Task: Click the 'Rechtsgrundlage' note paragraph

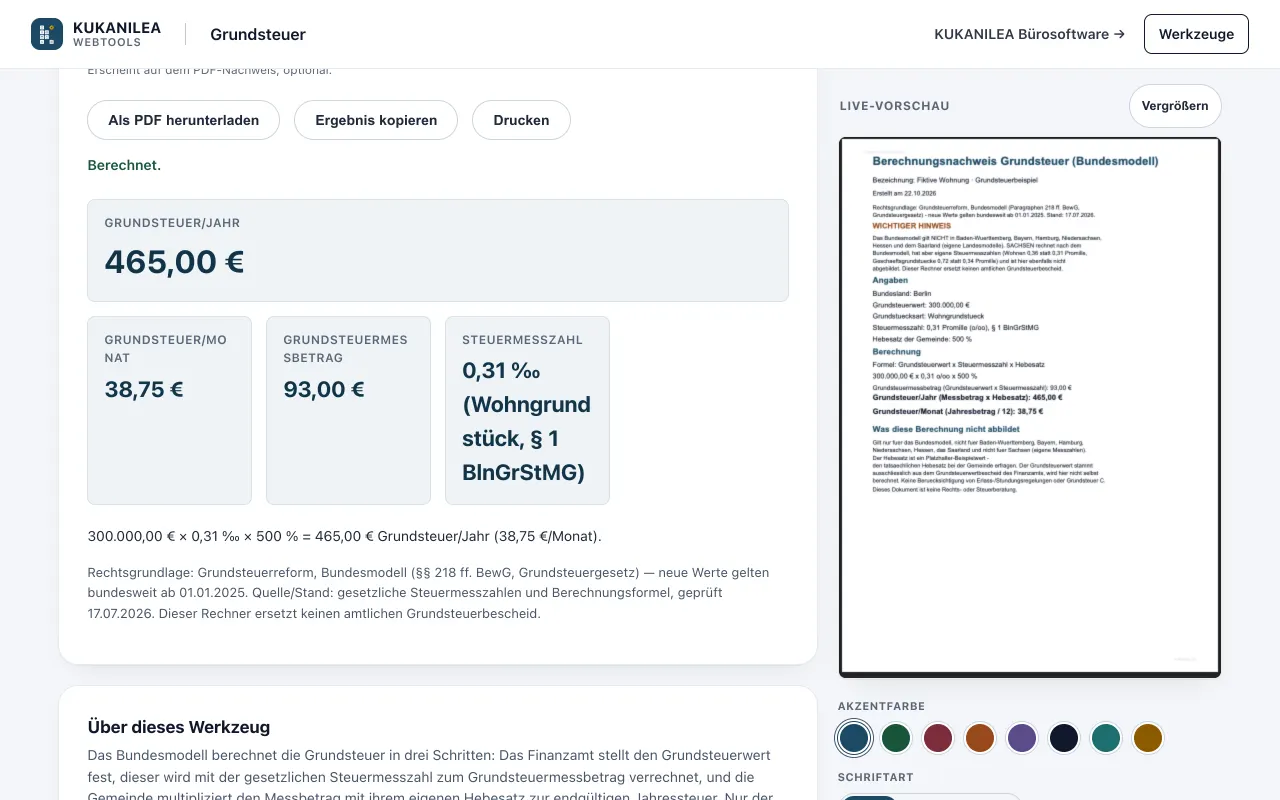Action: point(429,593)
